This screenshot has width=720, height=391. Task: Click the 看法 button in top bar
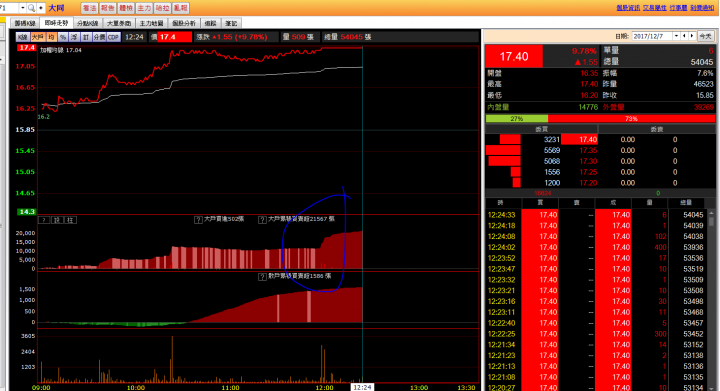coord(90,8)
